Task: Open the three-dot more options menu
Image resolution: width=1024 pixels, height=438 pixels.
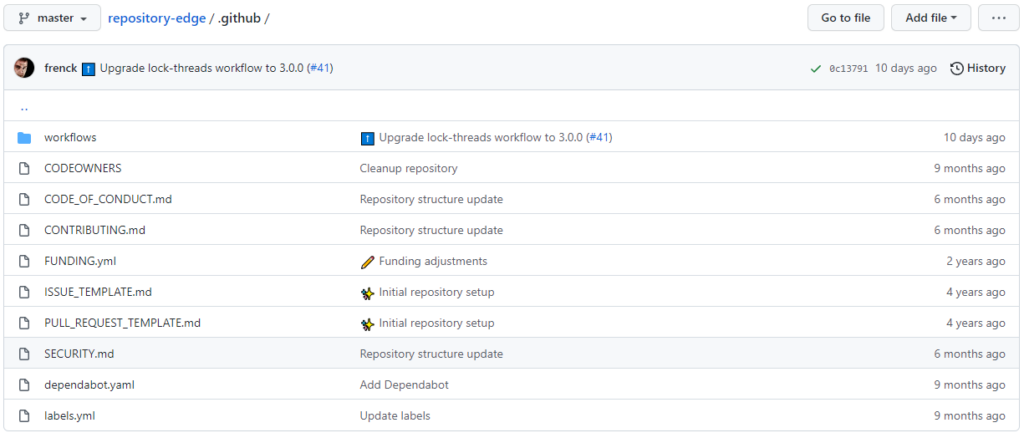Action: tap(999, 18)
